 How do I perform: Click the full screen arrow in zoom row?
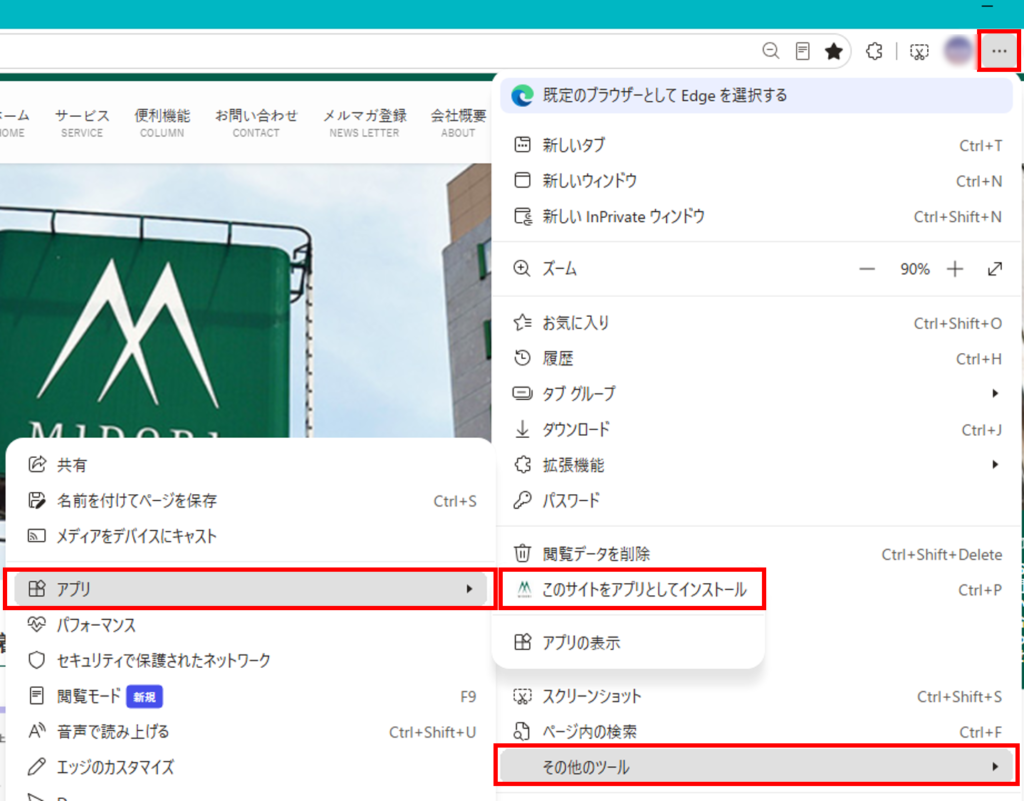(995, 269)
